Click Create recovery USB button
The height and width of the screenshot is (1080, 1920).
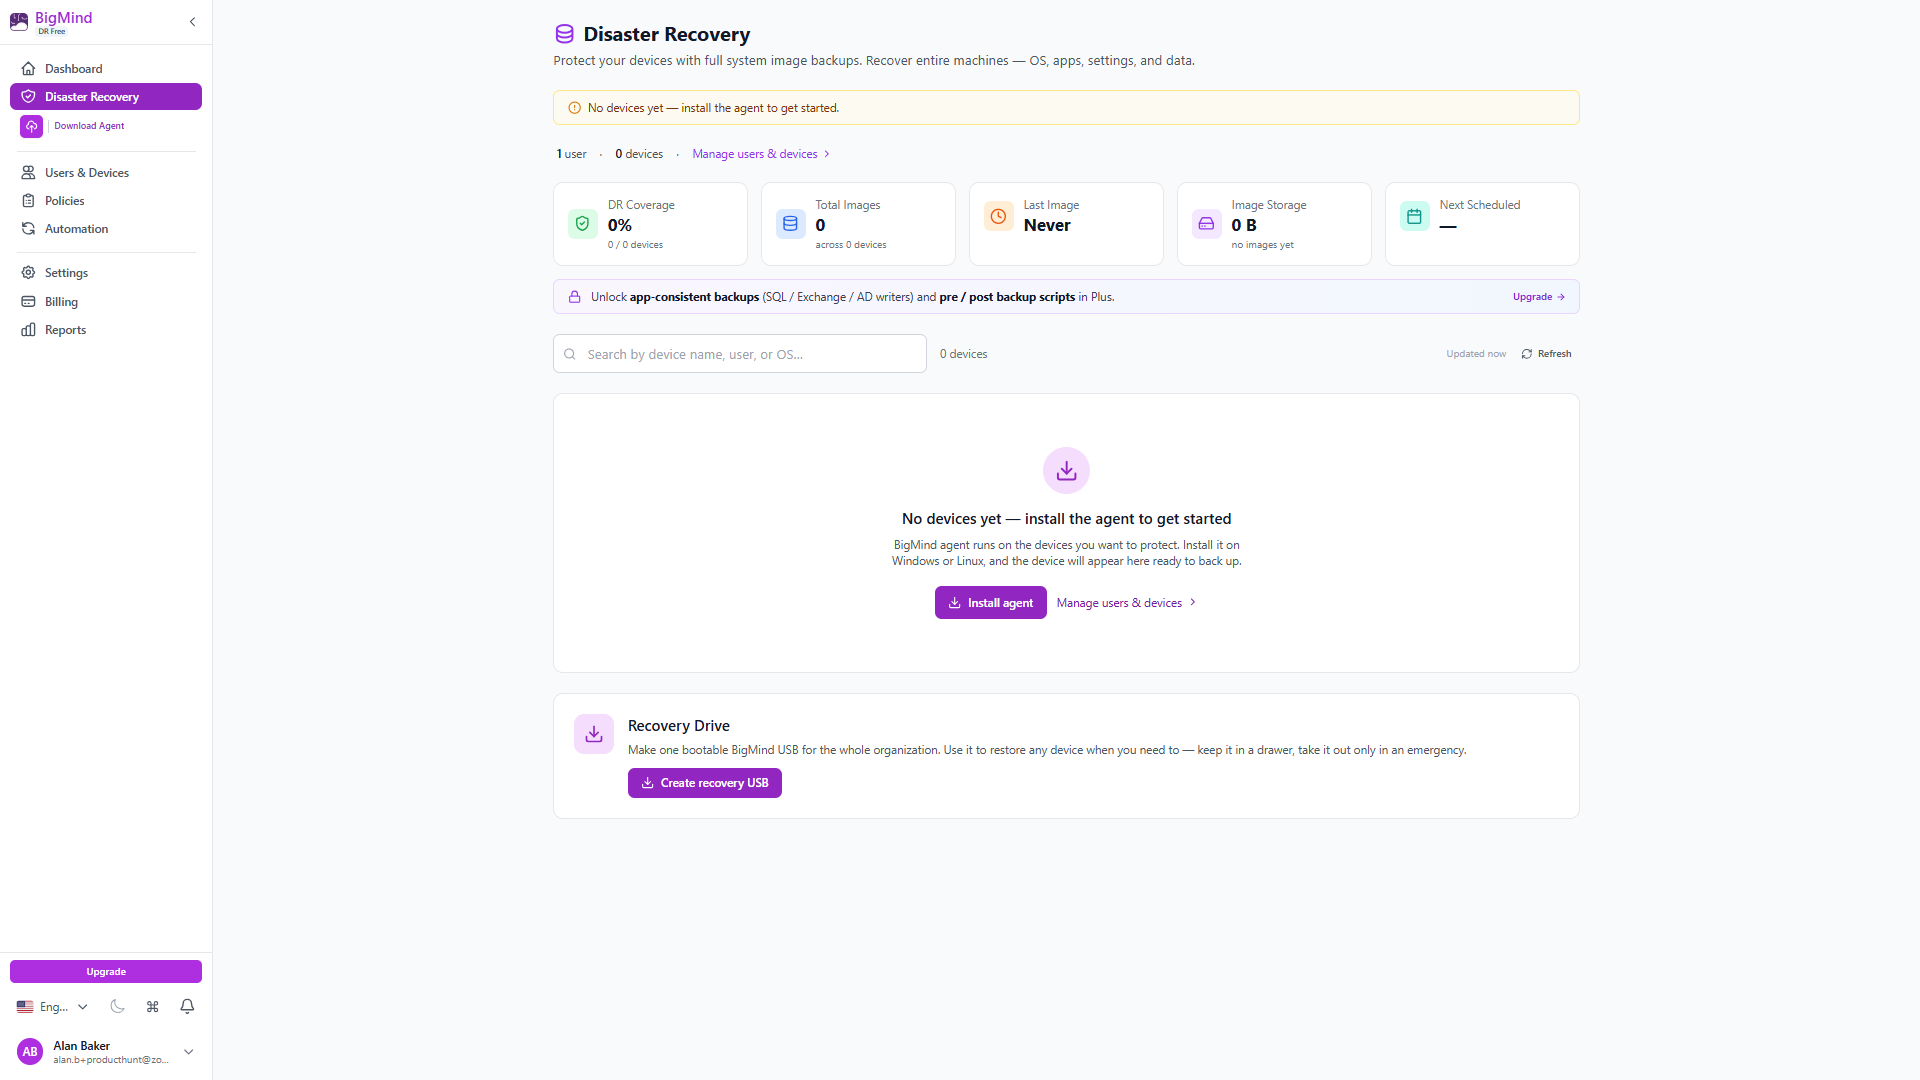point(705,783)
